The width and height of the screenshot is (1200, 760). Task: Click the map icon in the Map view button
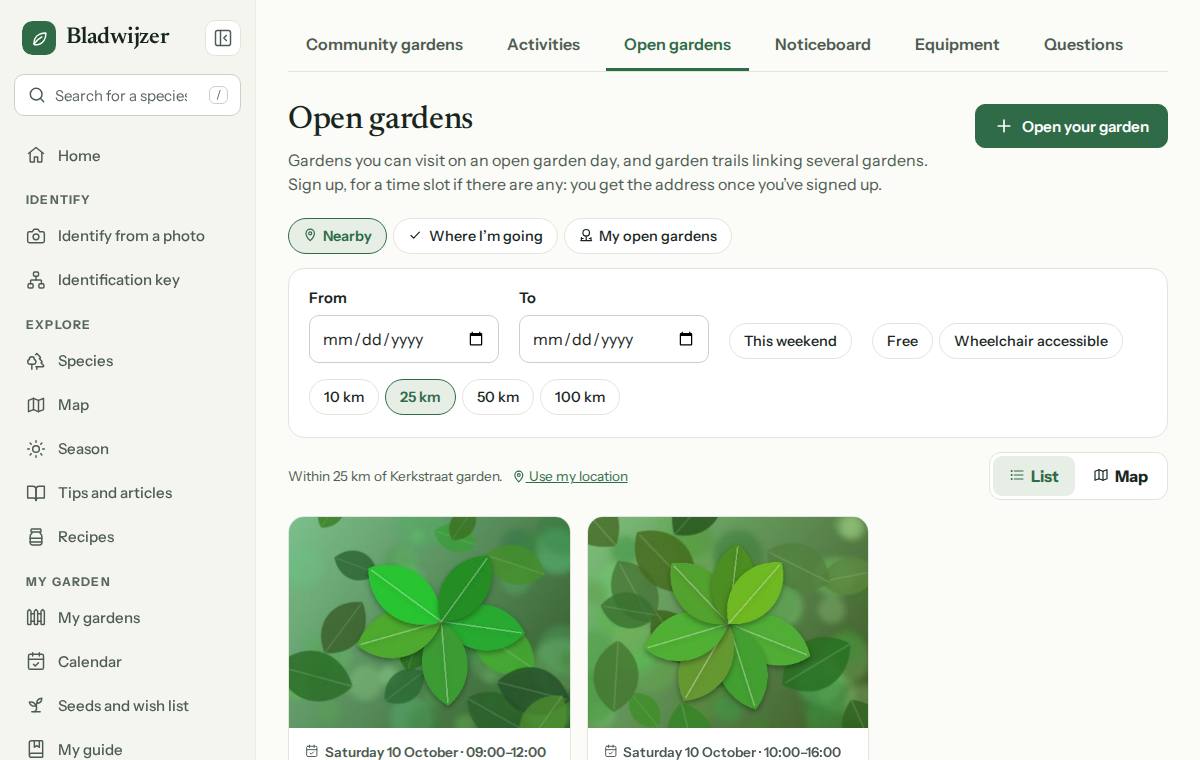[x=1101, y=475]
